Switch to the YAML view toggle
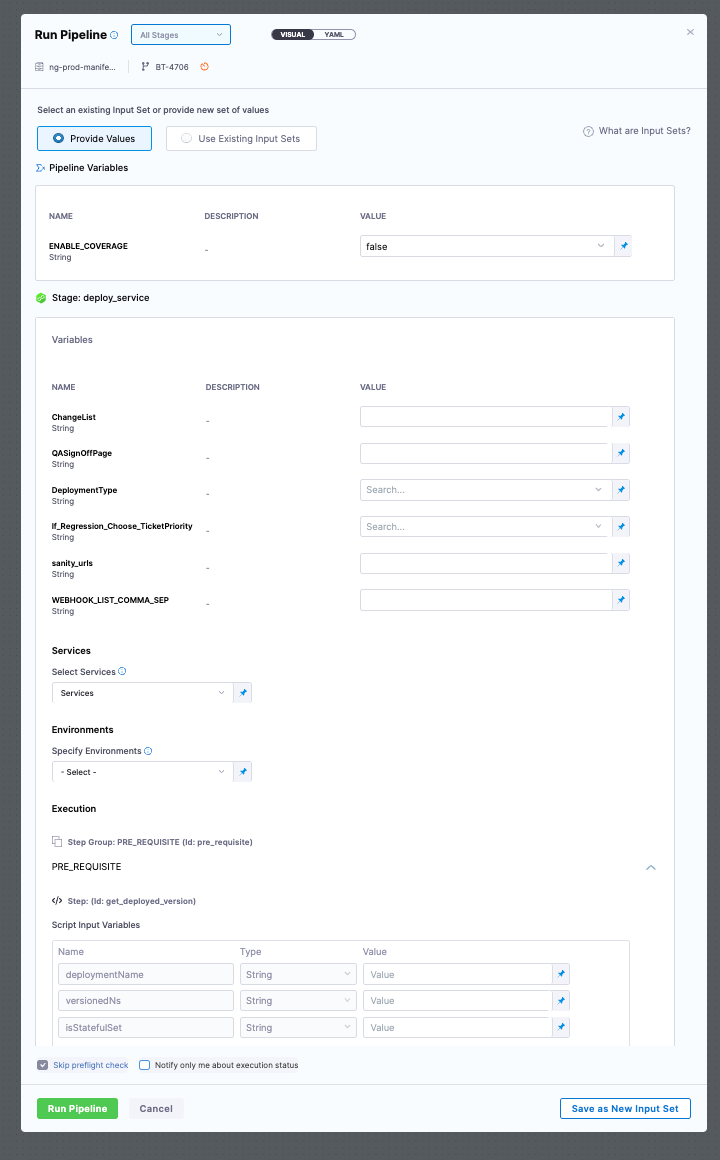 [x=334, y=35]
